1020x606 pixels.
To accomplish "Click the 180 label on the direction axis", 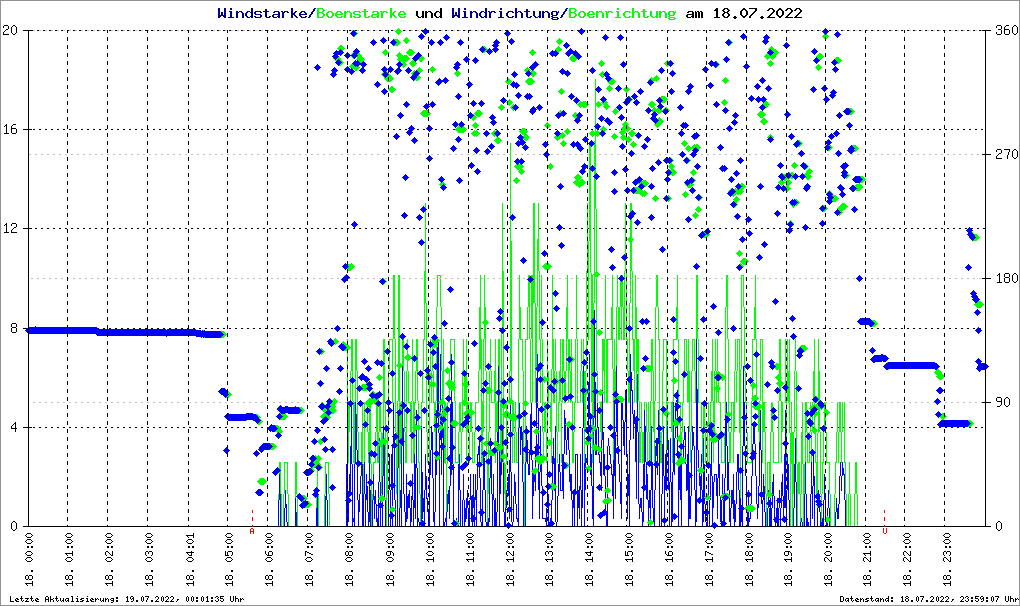I will coord(1005,278).
